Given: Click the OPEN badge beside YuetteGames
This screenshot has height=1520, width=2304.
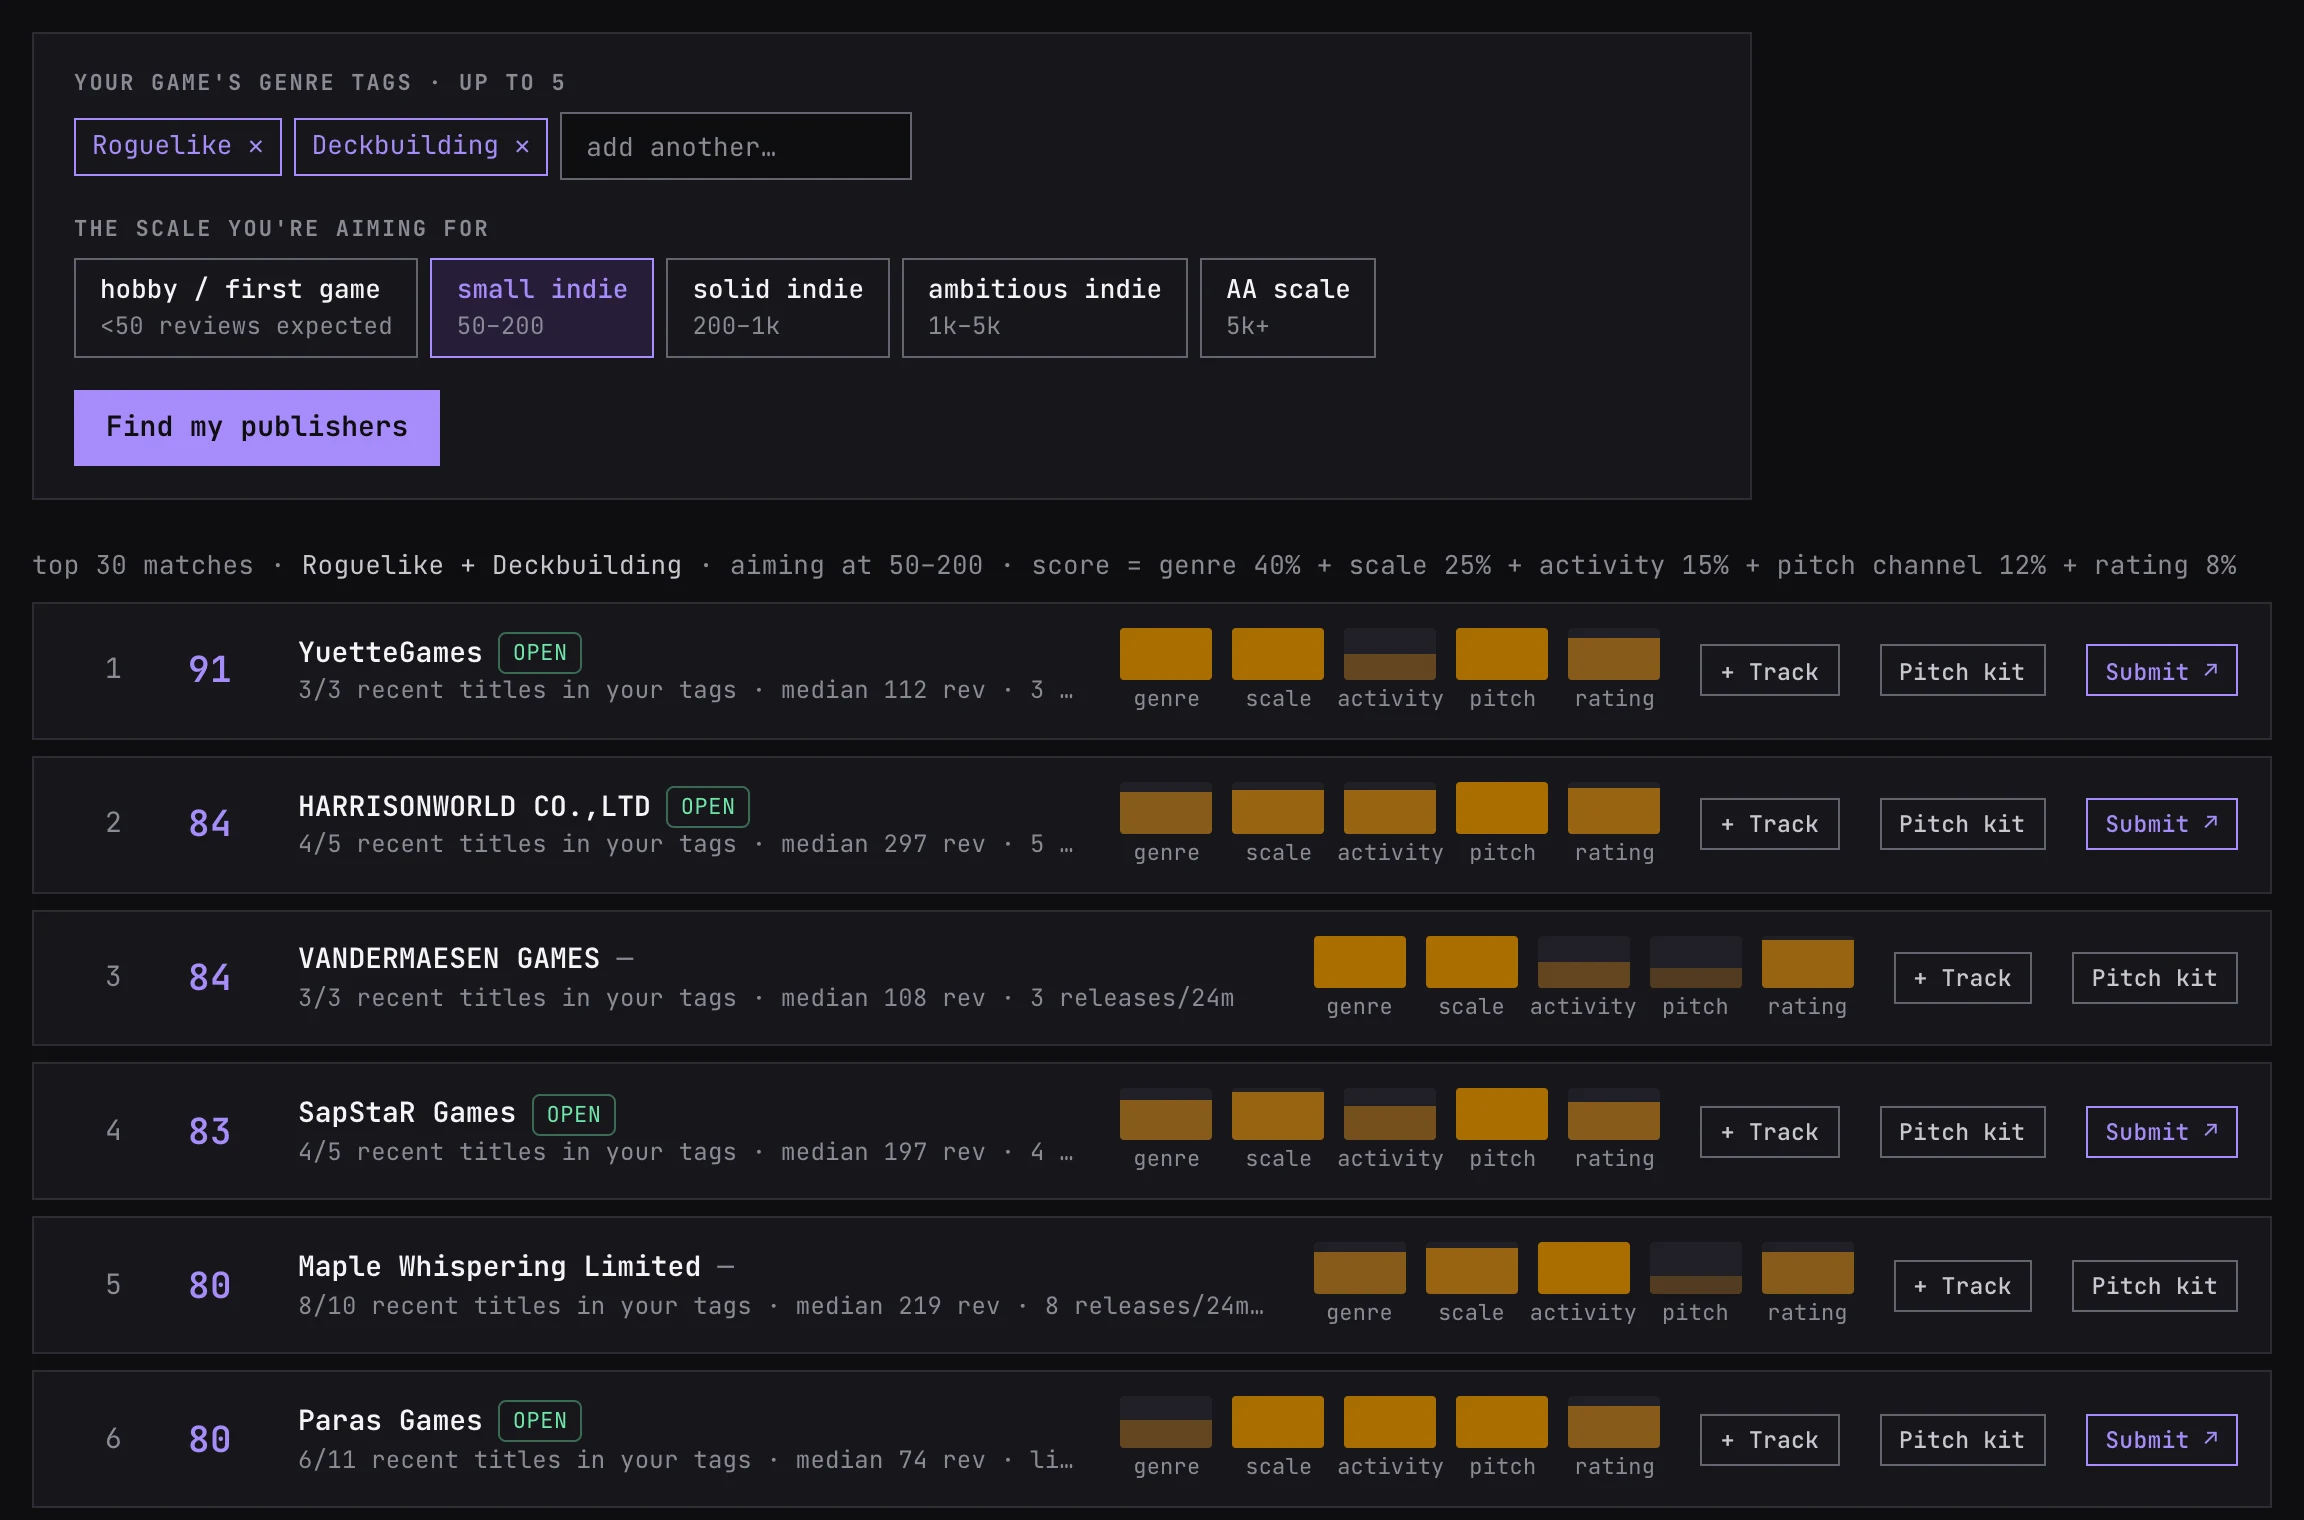Looking at the screenshot, I should [540, 653].
